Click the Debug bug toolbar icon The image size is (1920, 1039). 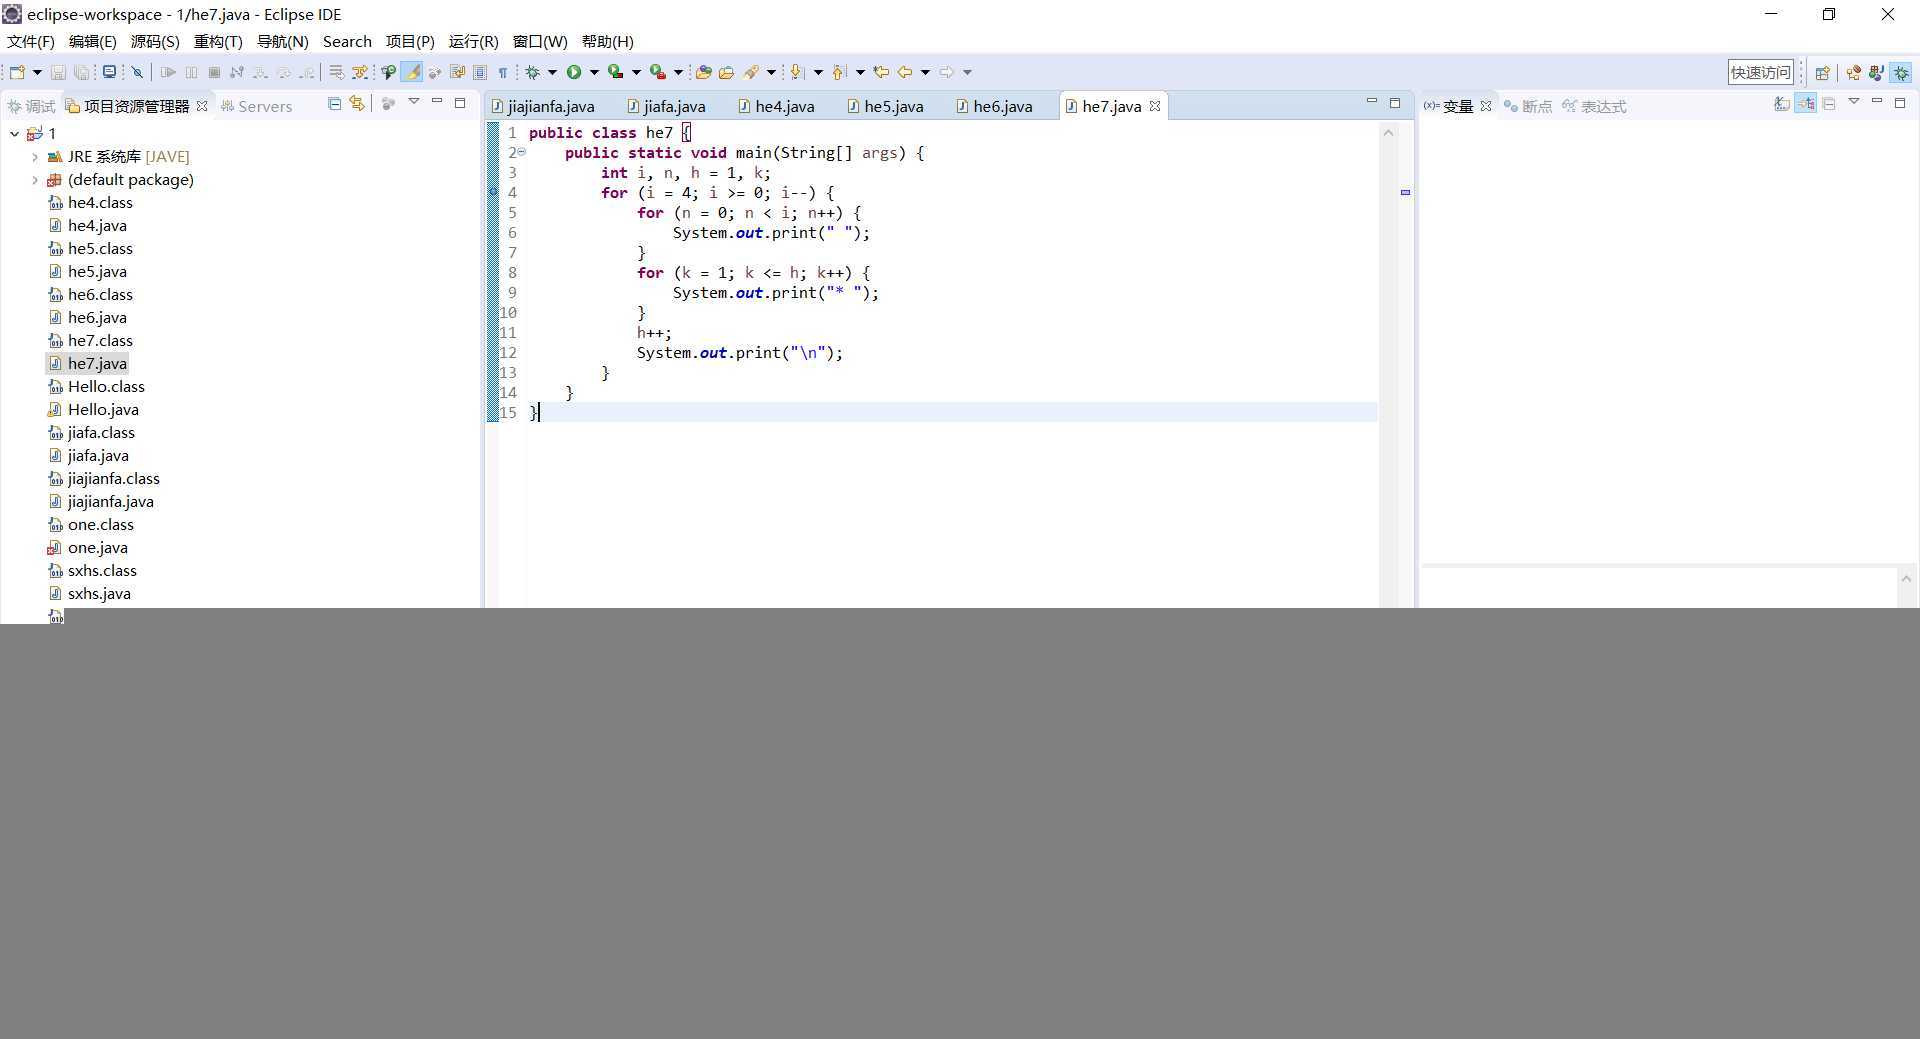(x=533, y=72)
